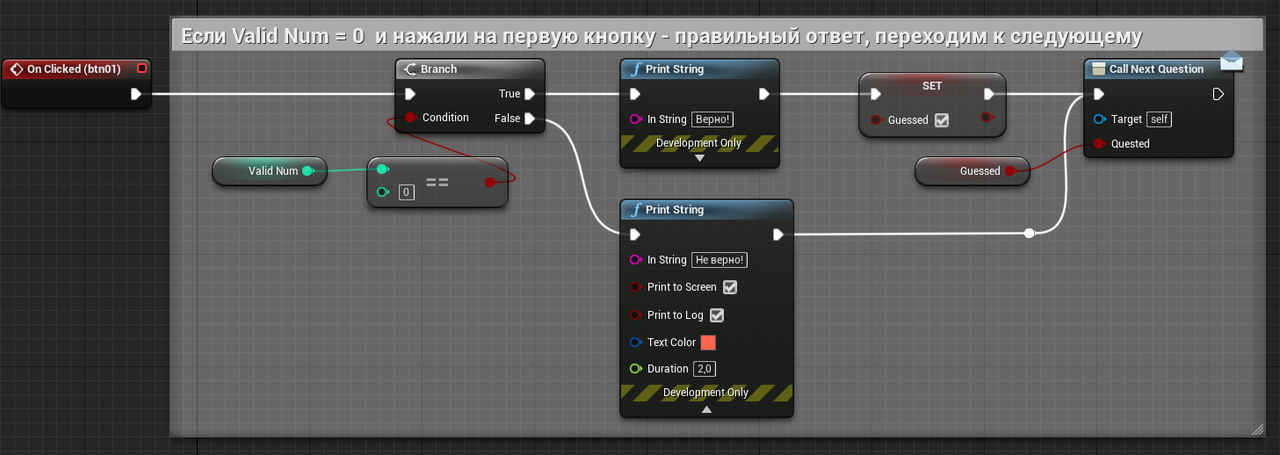1280x455 pixels.
Task: Click the equals node's lower input pin
Action: click(x=382, y=192)
